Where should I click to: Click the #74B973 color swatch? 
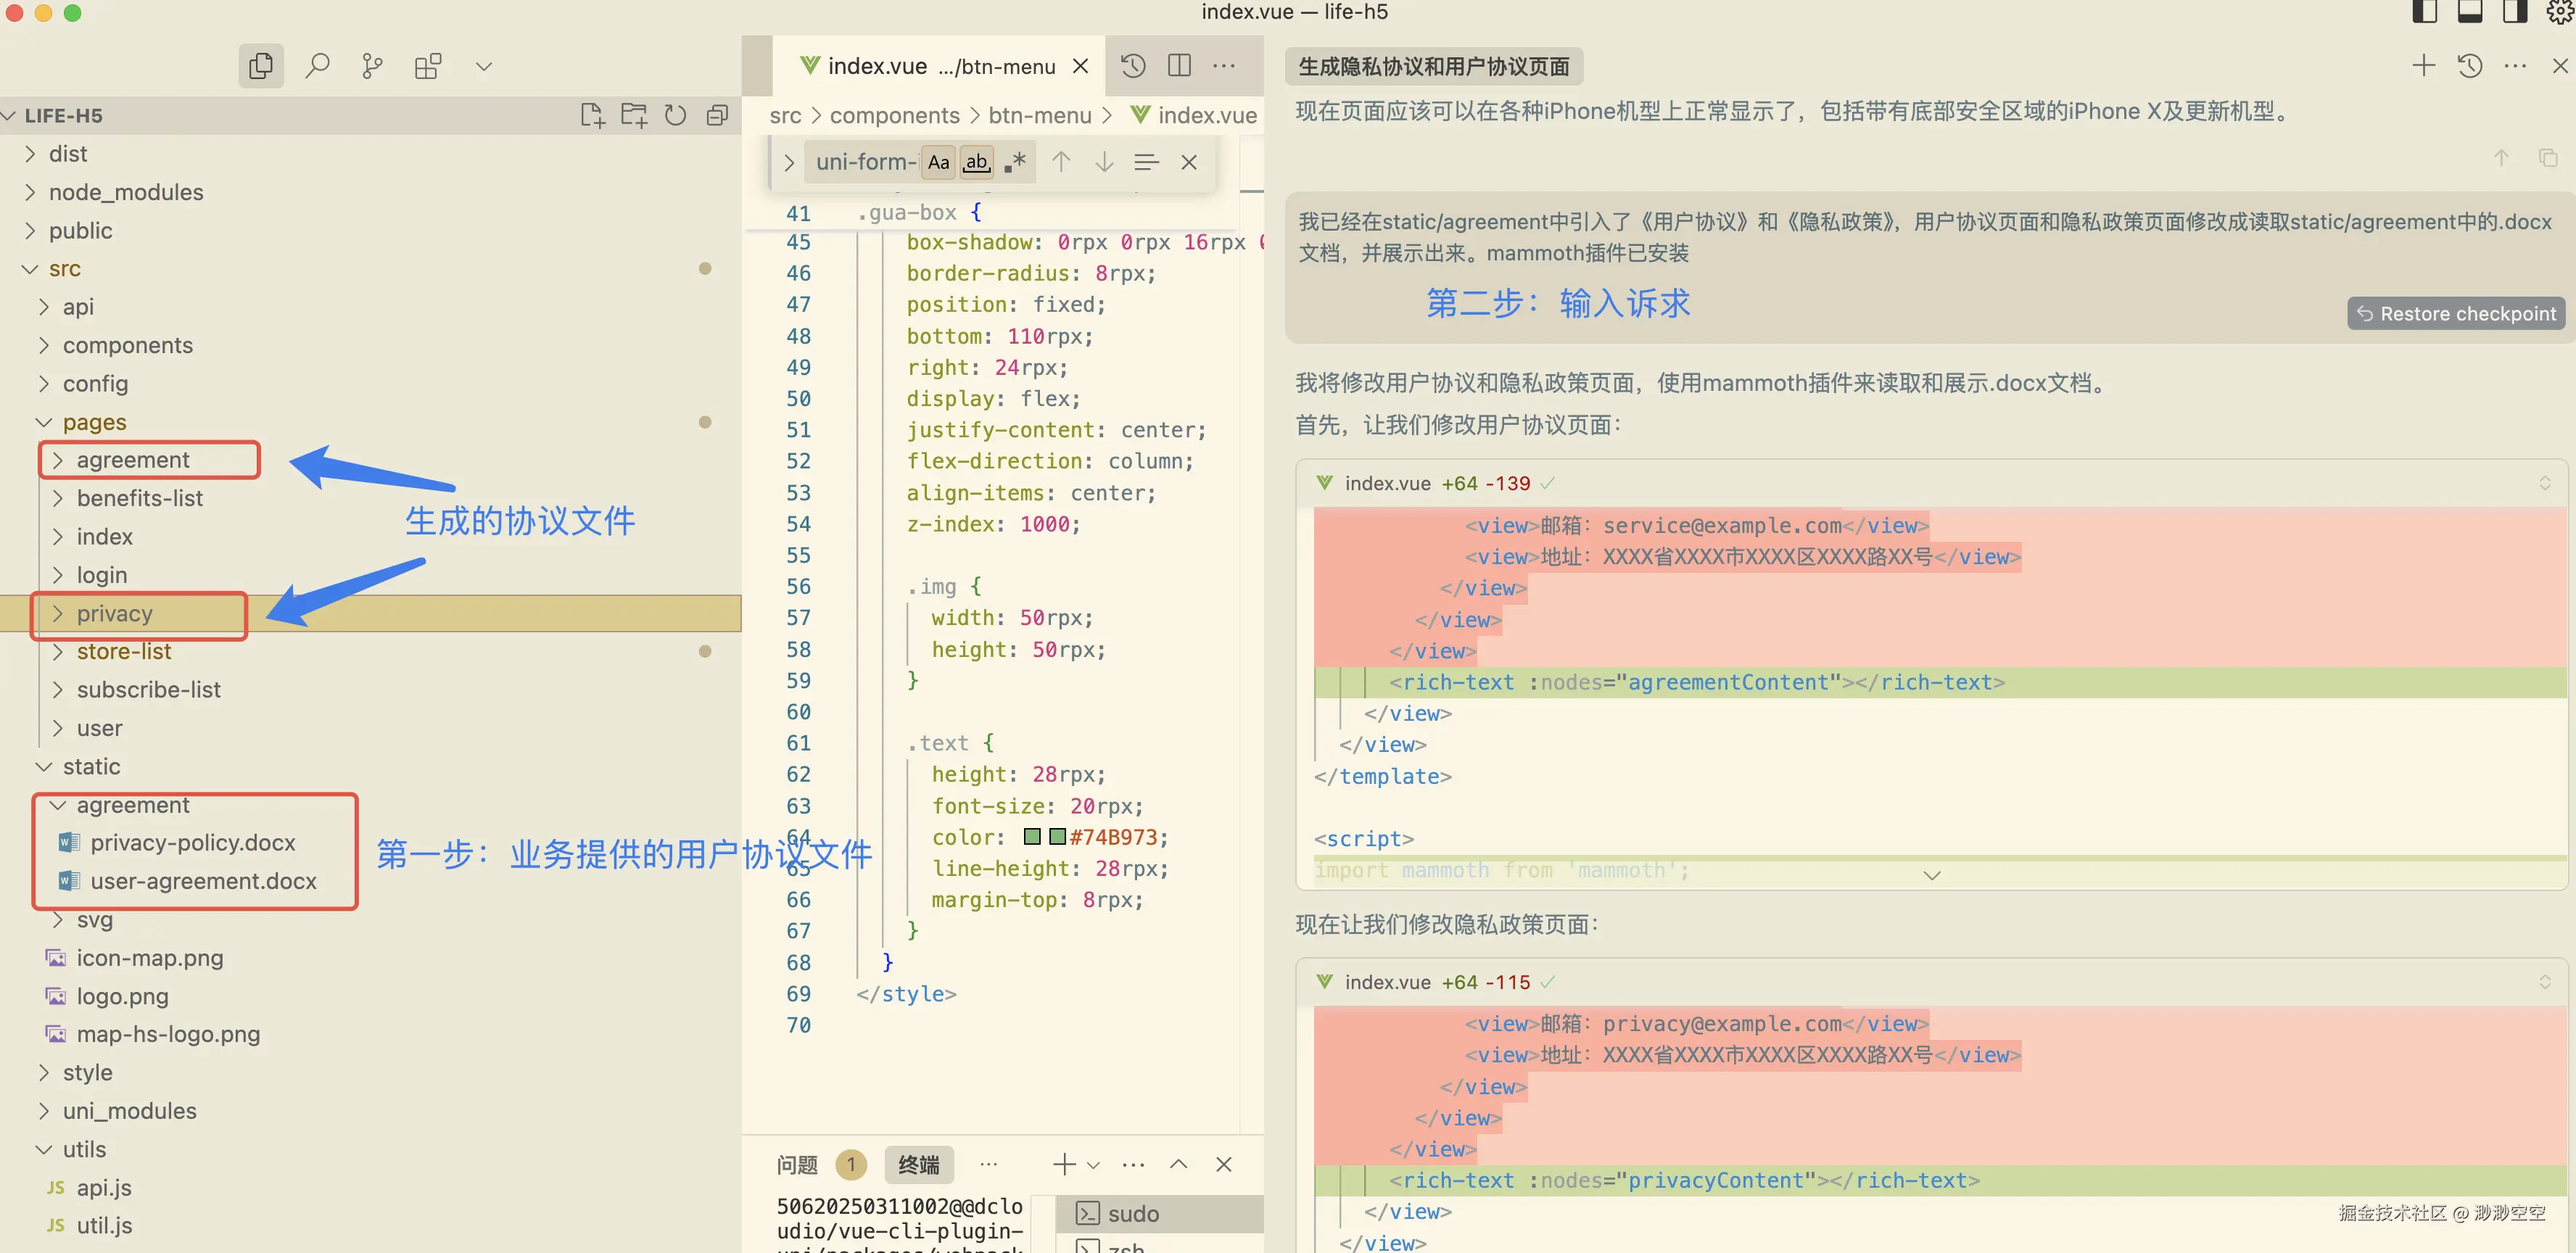click(x=1057, y=837)
